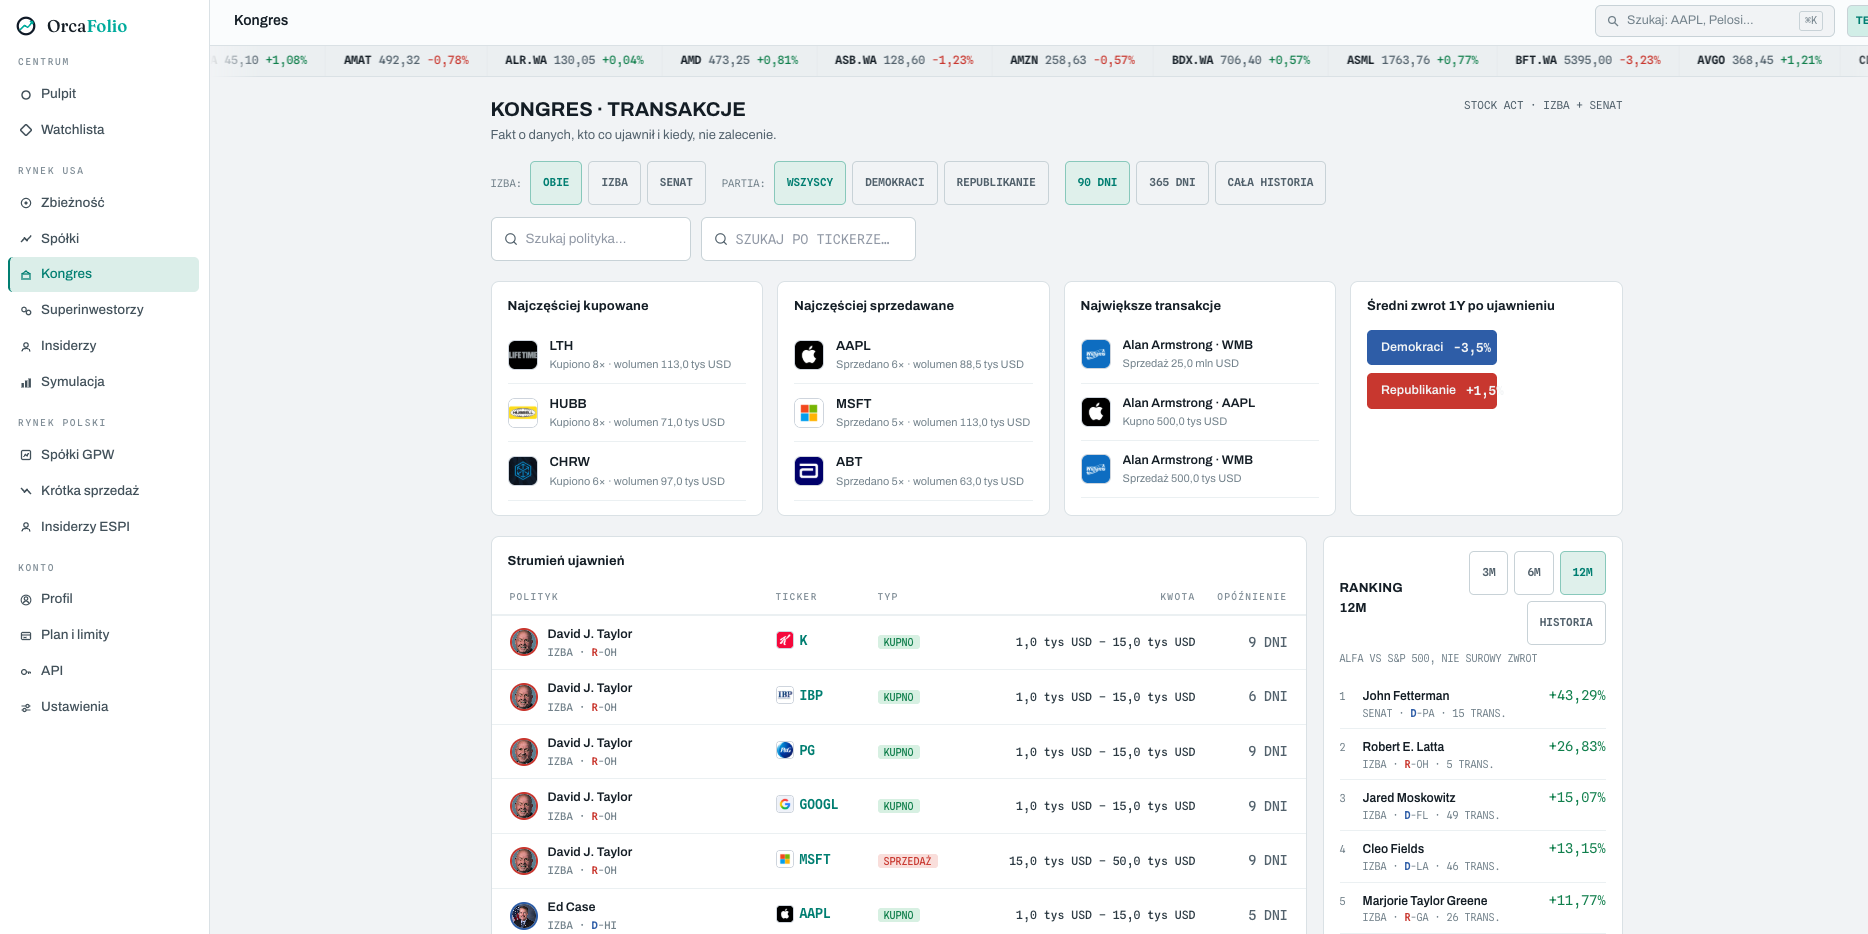This screenshot has width=1868, height=934.
Task: Click the Insiderzy person icon
Action: [x=26, y=346]
